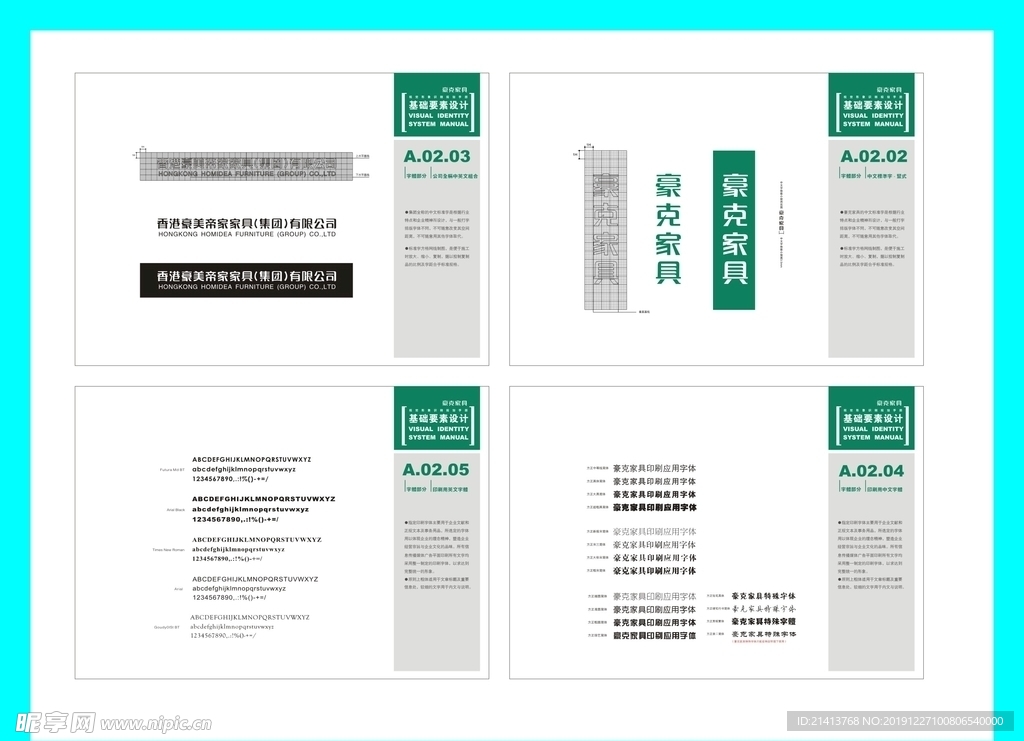
Task: Click the A.02.04 page code
Action: click(871, 471)
